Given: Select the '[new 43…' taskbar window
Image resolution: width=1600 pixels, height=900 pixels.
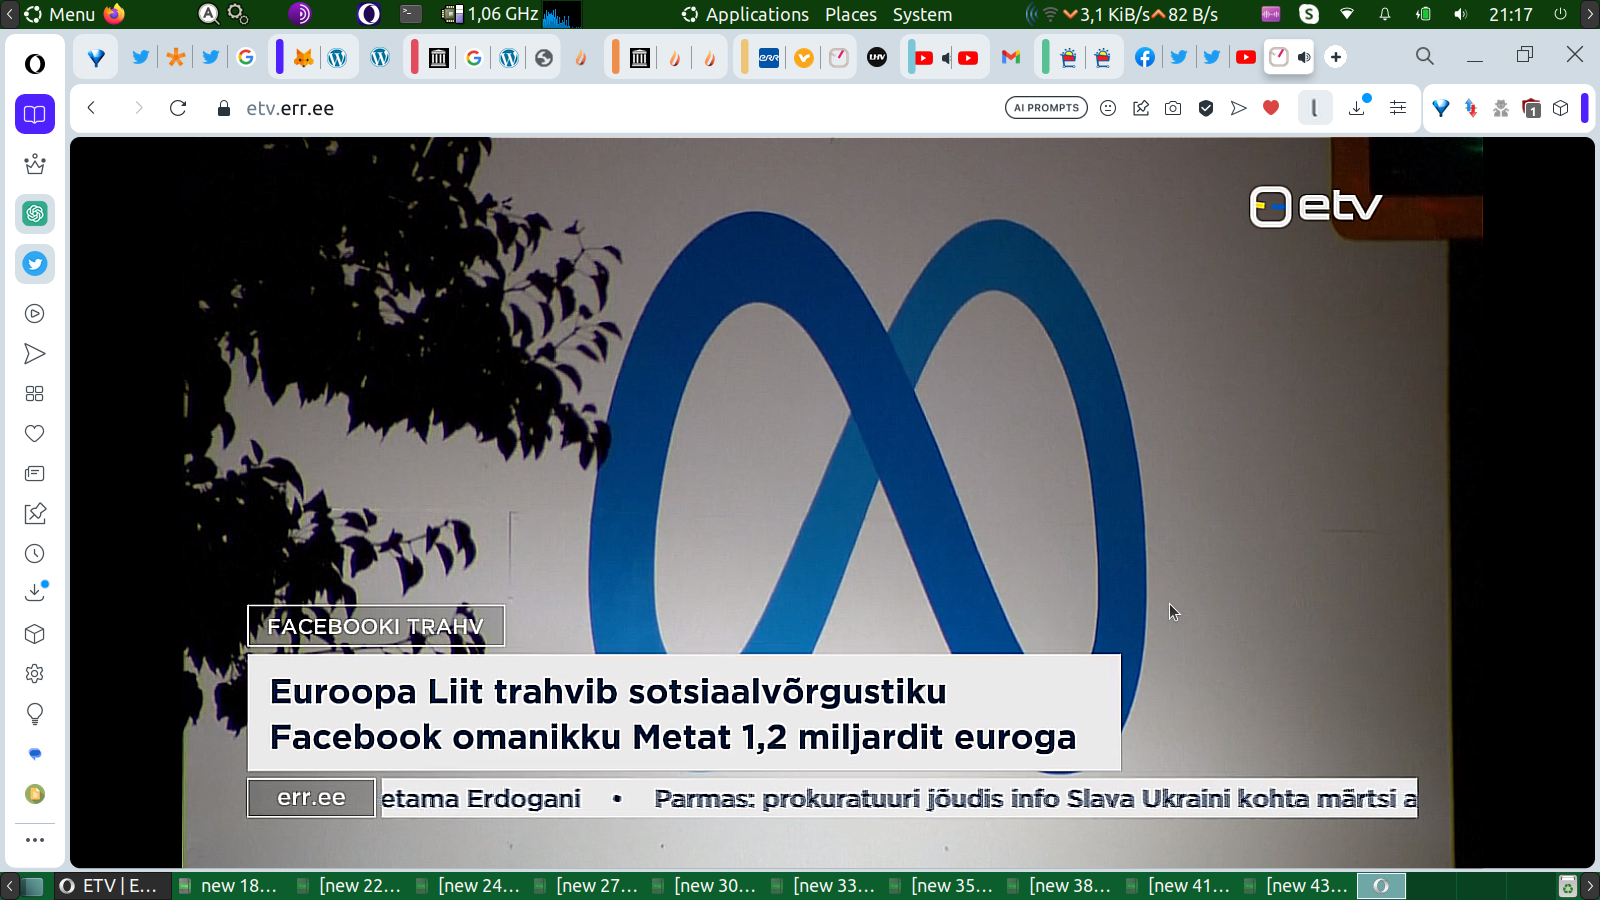Looking at the screenshot, I should click(1296, 886).
